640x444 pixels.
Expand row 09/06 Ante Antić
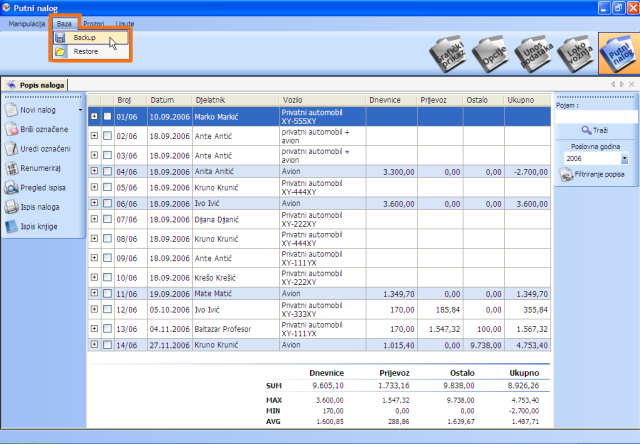(94, 258)
